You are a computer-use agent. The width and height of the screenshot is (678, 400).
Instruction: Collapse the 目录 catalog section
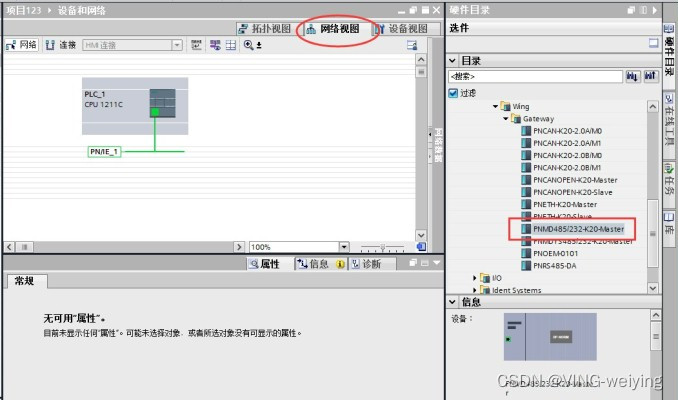(452, 61)
